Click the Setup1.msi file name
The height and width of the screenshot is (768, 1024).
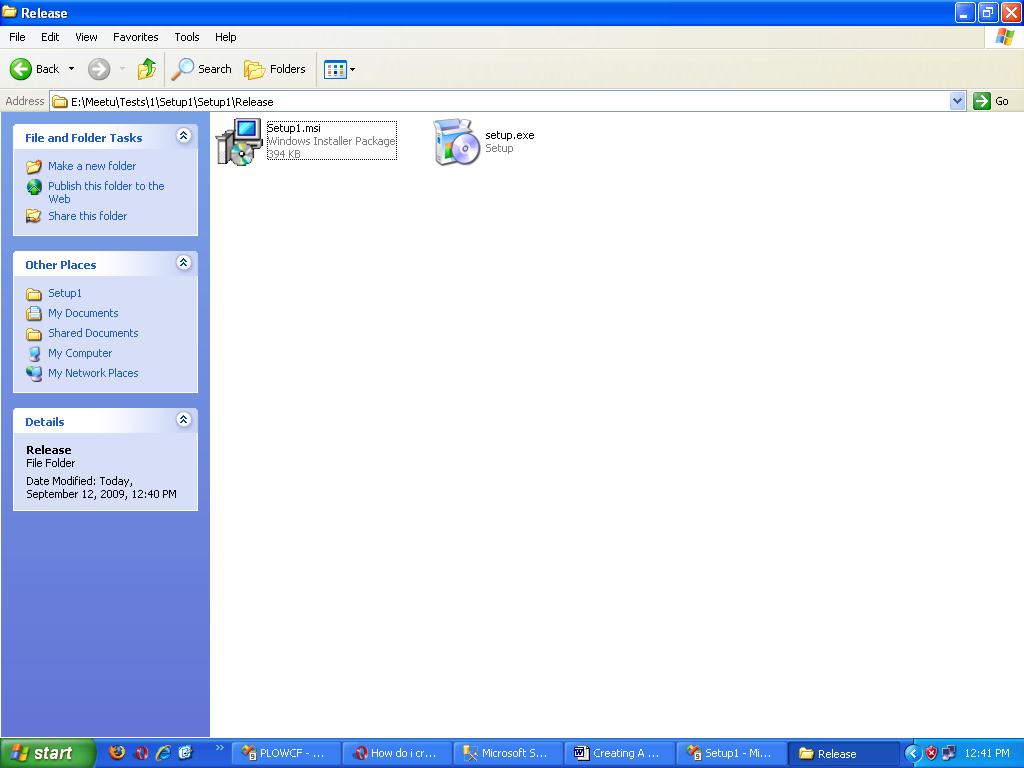293,128
